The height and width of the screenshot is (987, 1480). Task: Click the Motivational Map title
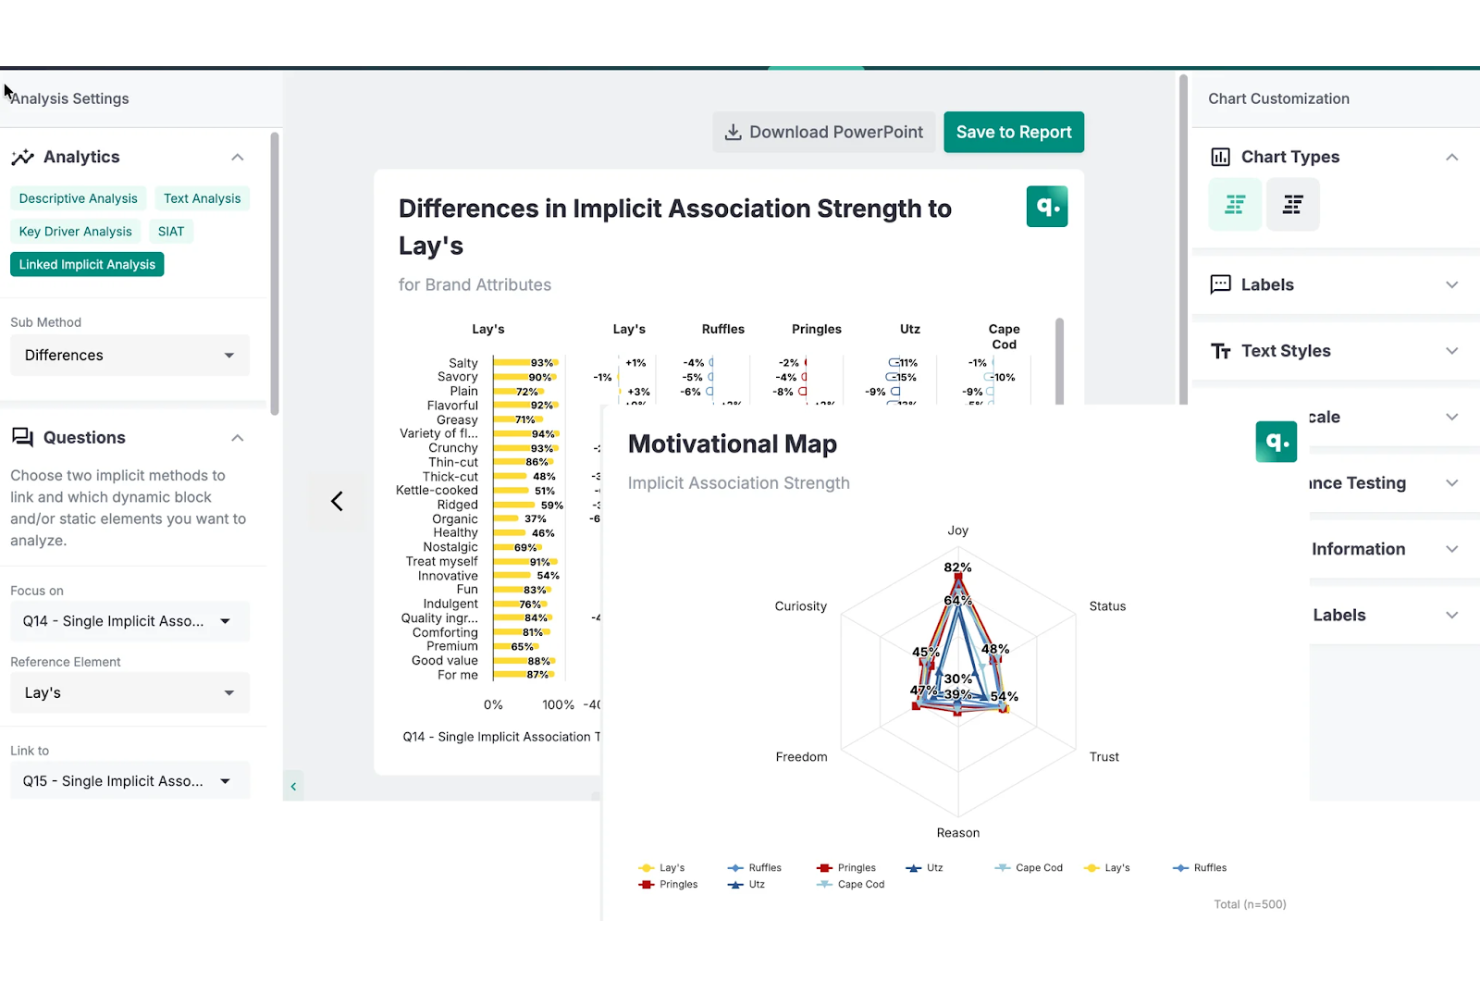[x=732, y=444]
